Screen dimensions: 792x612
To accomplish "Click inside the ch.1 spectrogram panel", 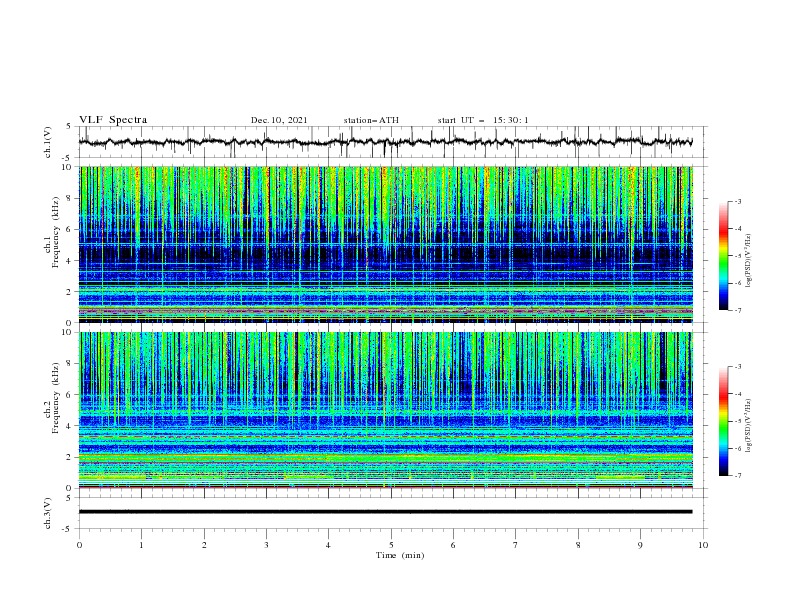I will point(386,244).
